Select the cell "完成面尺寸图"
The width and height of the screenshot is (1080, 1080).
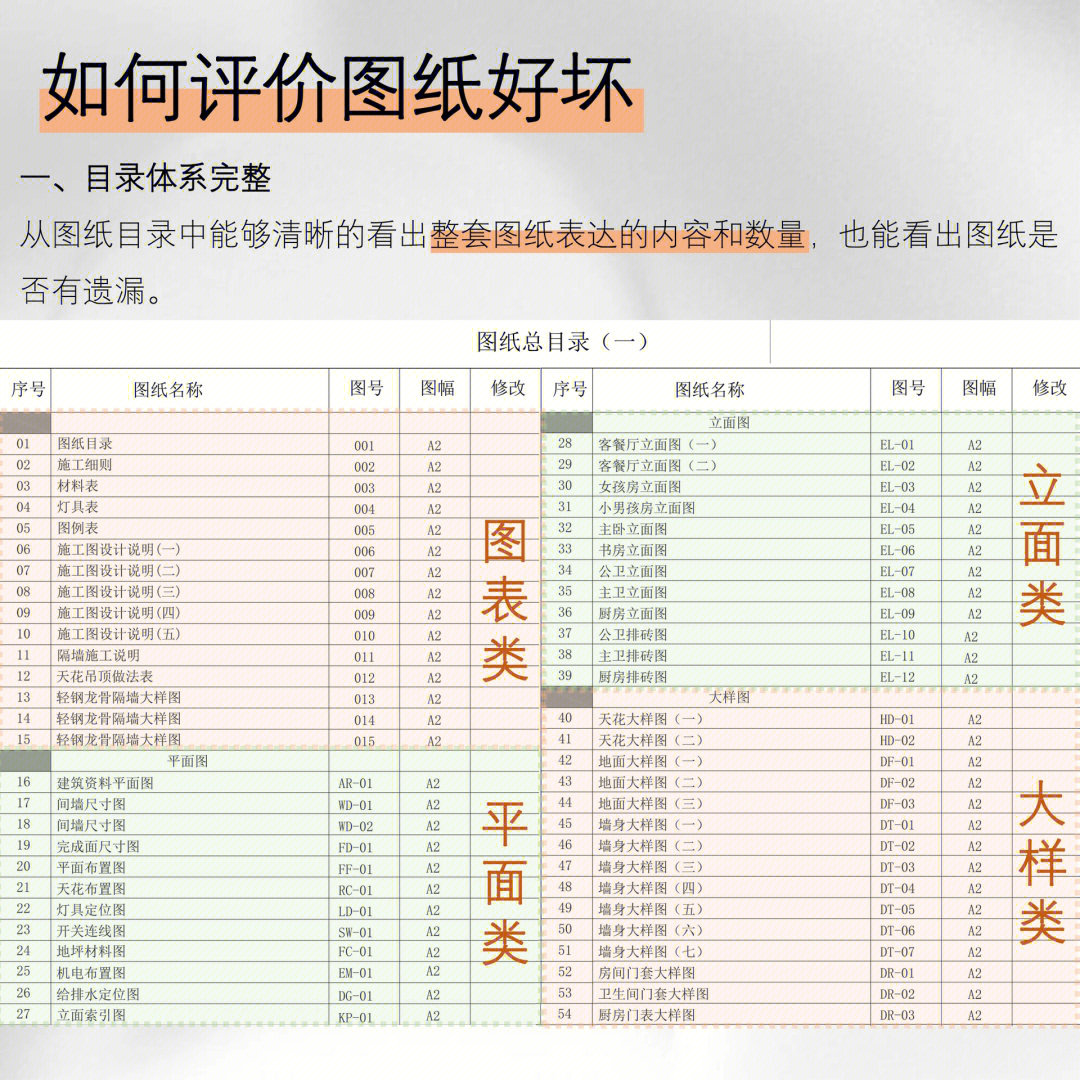click(x=98, y=847)
